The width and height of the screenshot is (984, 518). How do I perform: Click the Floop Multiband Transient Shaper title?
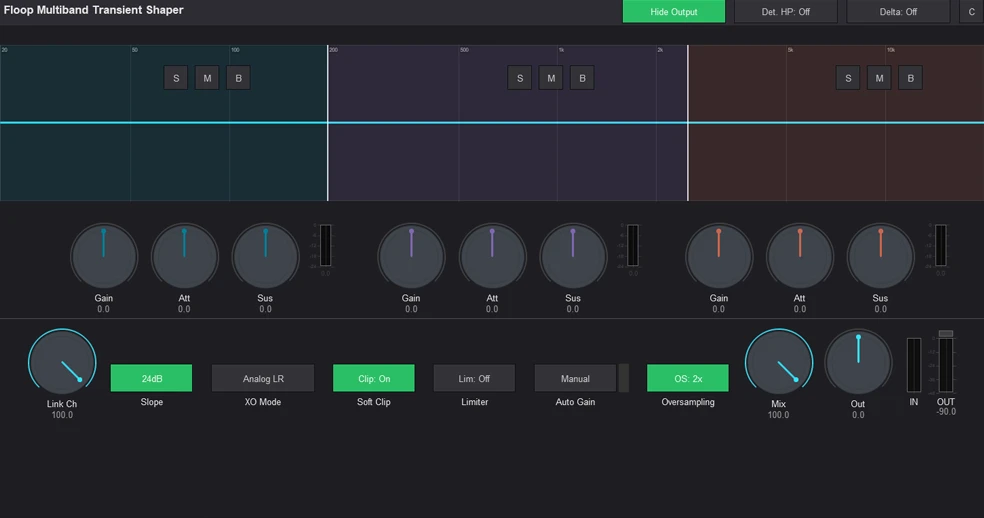pos(94,10)
